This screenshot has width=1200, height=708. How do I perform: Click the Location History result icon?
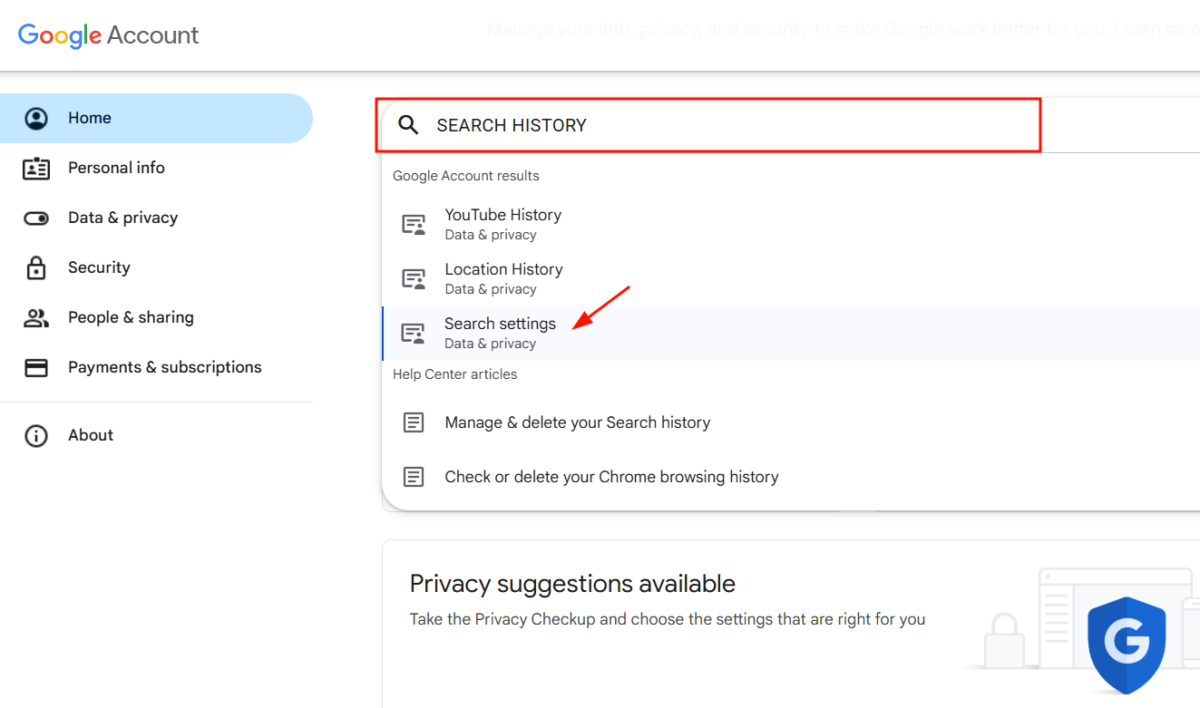[x=413, y=278]
